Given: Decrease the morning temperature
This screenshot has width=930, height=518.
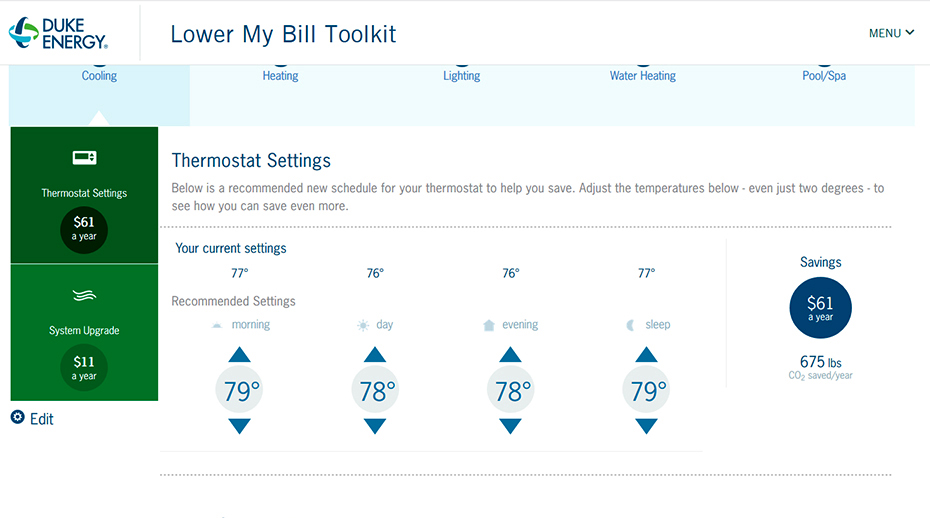Looking at the screenshot, I should (240, 426).
